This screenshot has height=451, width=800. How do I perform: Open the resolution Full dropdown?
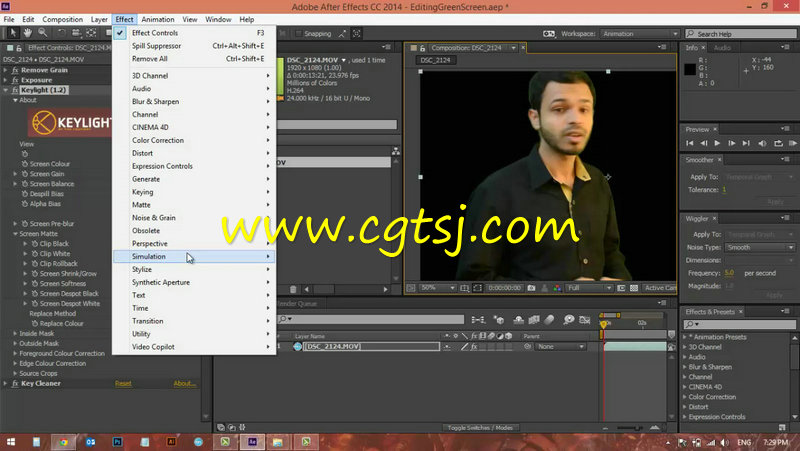click(589, 288)
